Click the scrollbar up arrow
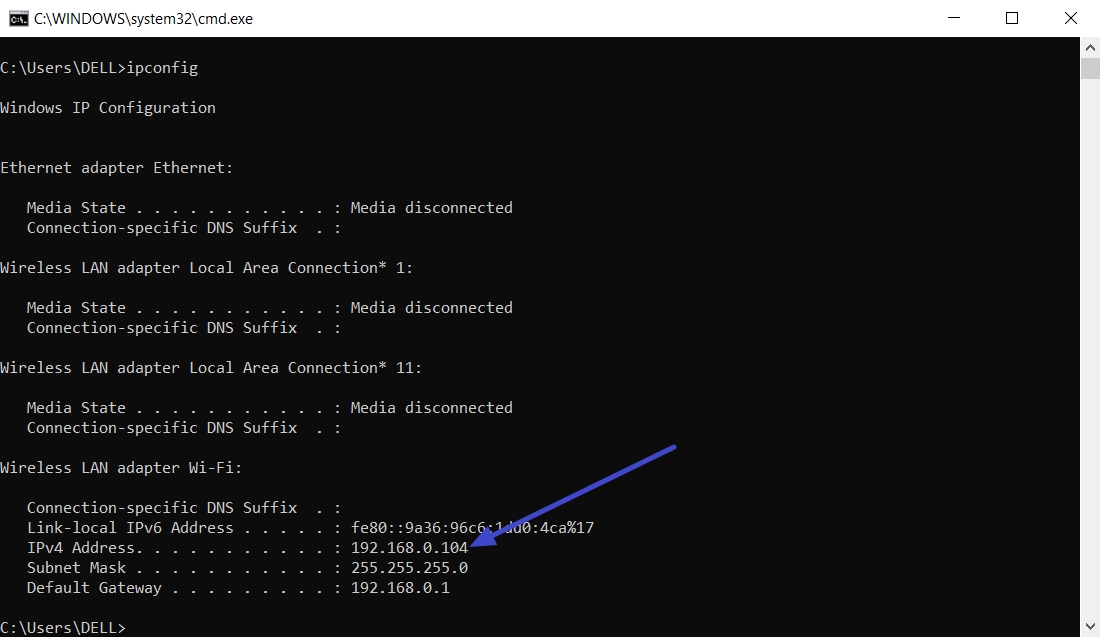This screenshot has width=1100, height=637. [1089, 48]
